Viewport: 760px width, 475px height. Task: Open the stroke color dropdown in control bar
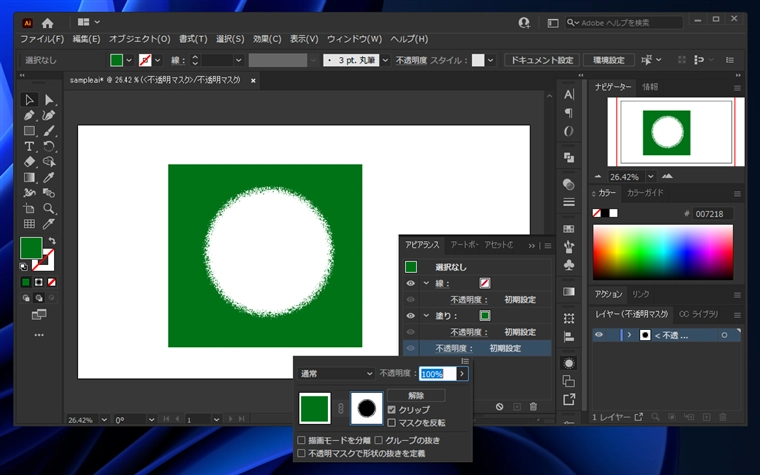tap(158, 60)
